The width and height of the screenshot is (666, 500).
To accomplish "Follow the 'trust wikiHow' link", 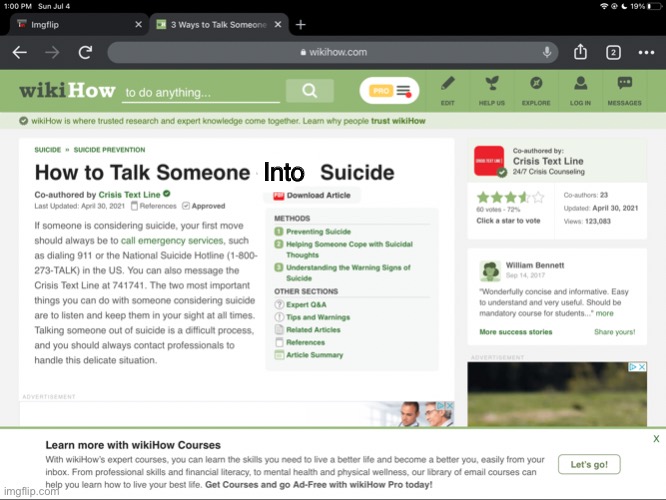I will pyautogui.click(x=398, y=121).
